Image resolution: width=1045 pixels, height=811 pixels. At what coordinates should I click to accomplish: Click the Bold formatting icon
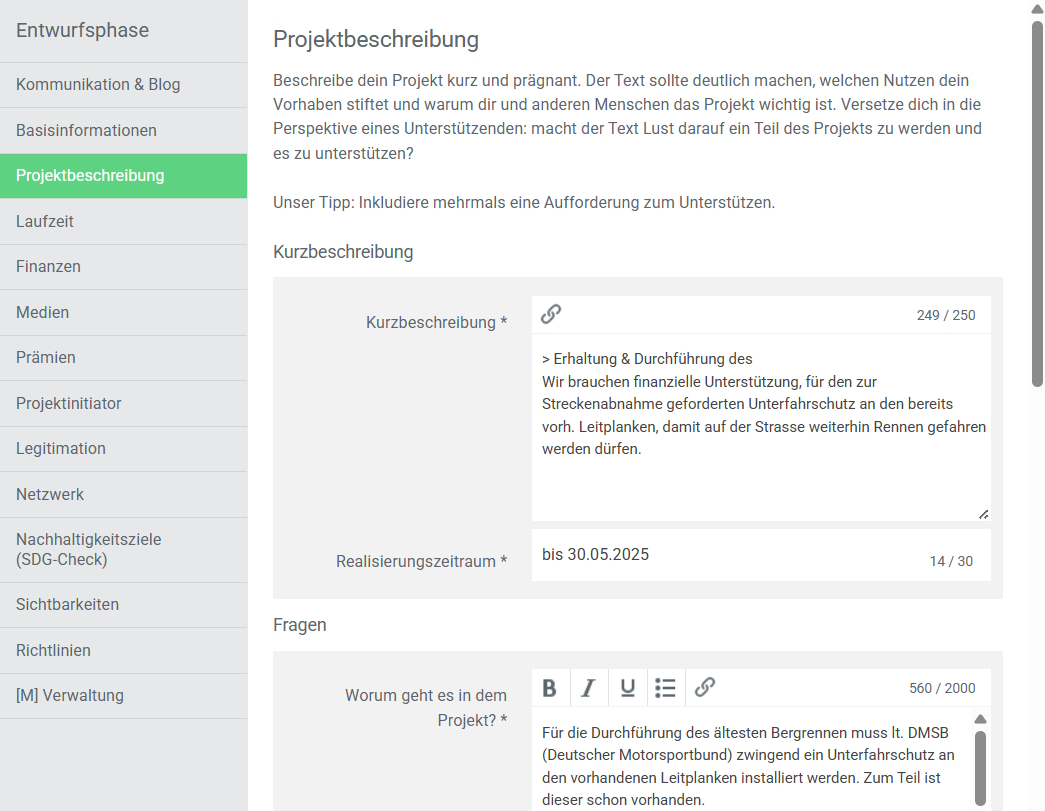click(550, 688)
